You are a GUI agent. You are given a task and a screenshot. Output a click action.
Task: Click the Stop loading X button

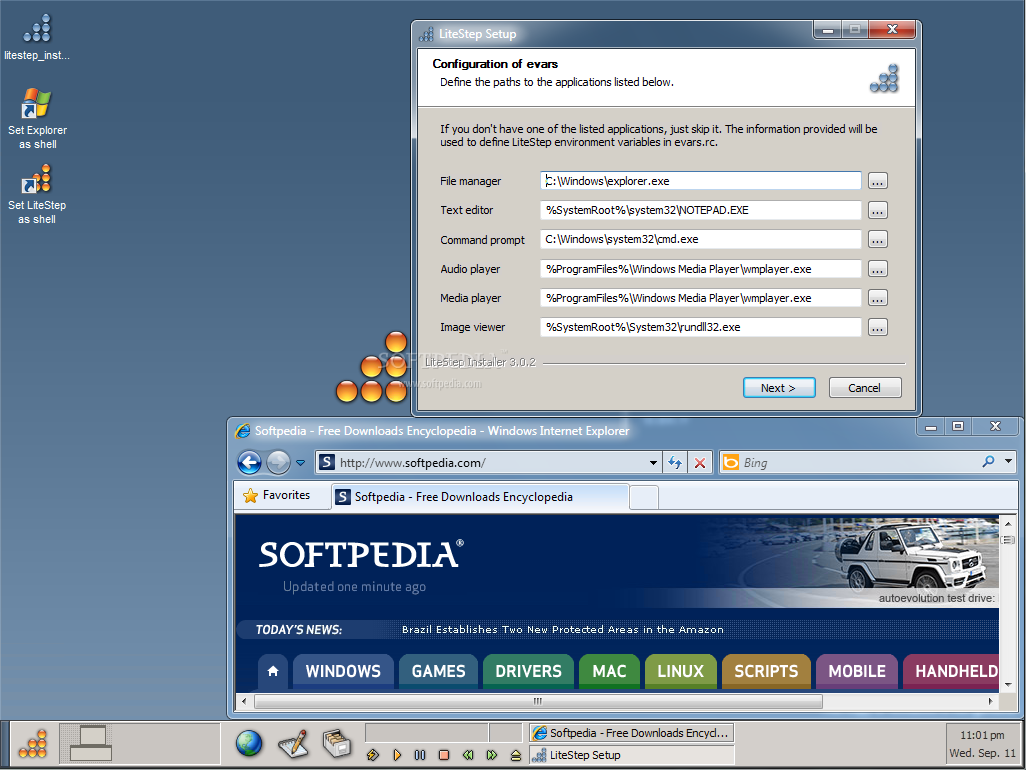coord(699,463)
